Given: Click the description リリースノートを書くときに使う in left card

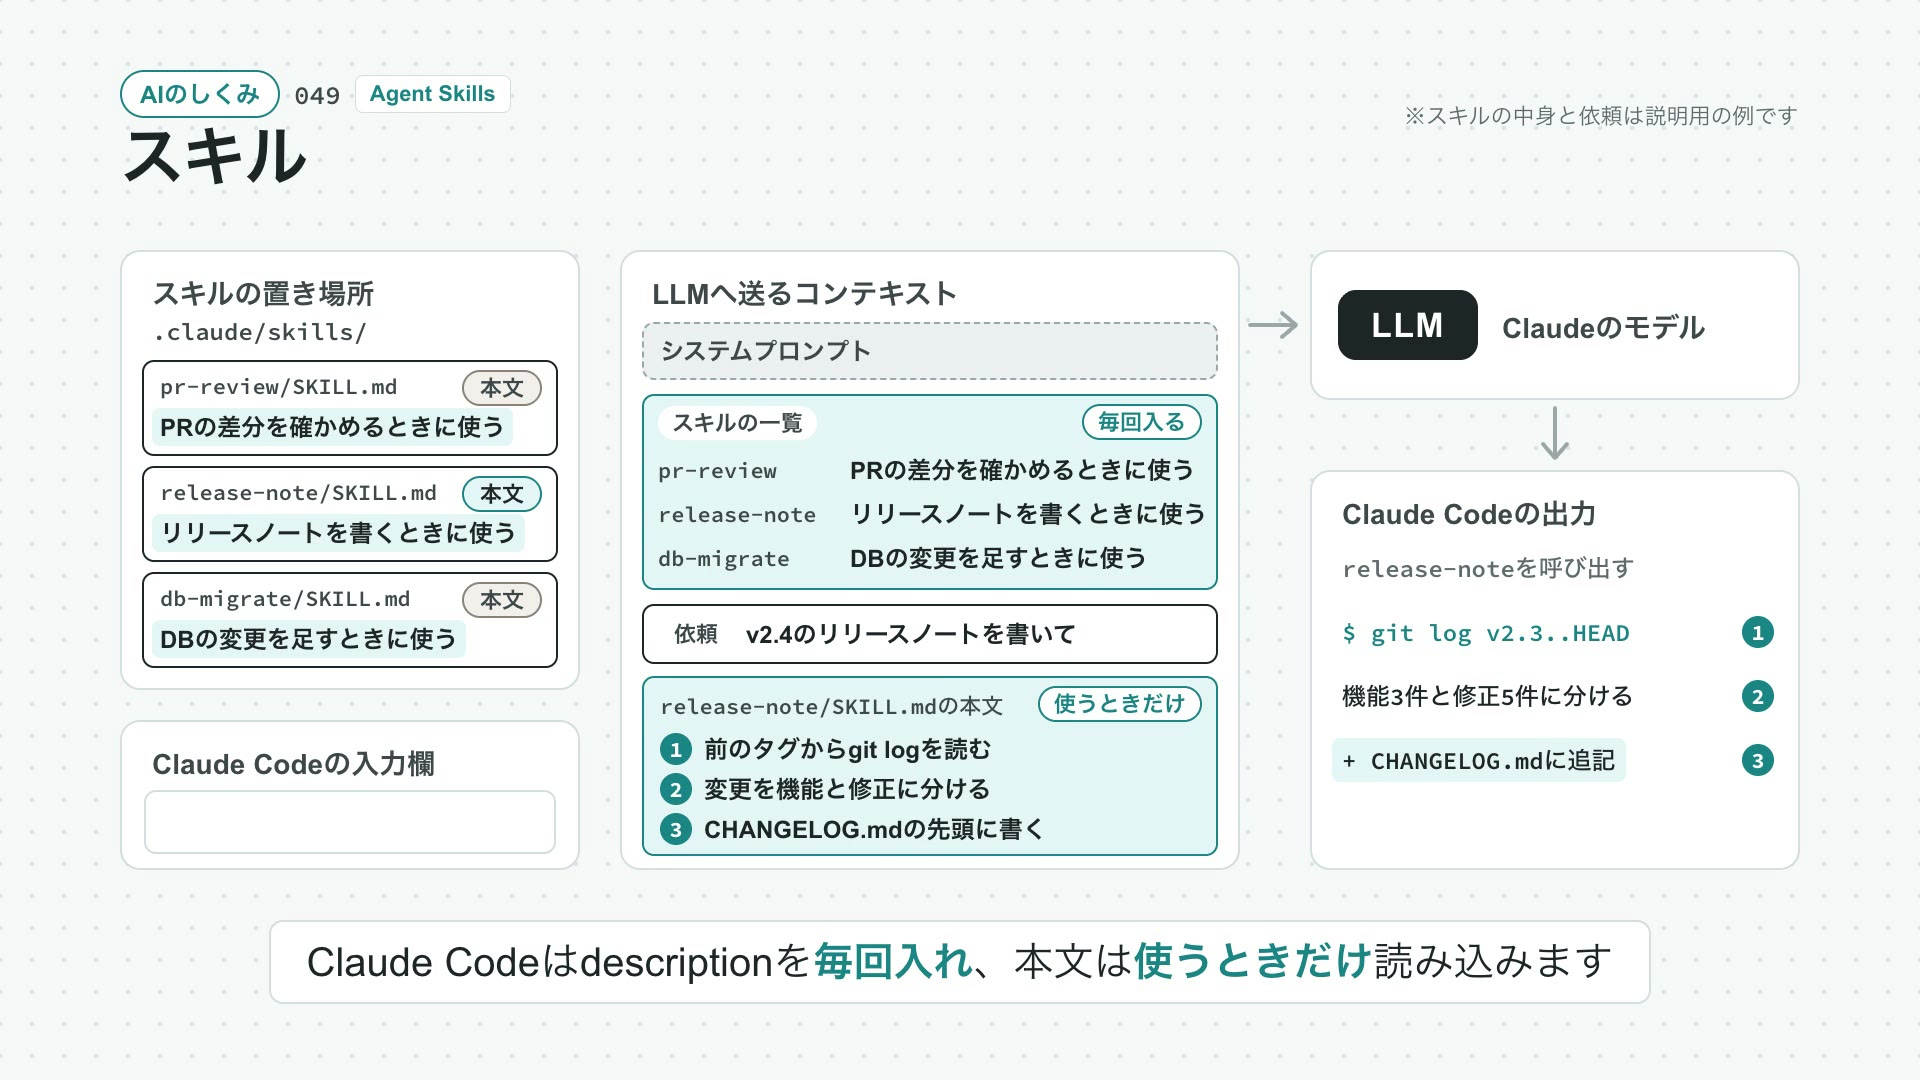Looking at the screenshot, I should [338, 533].
